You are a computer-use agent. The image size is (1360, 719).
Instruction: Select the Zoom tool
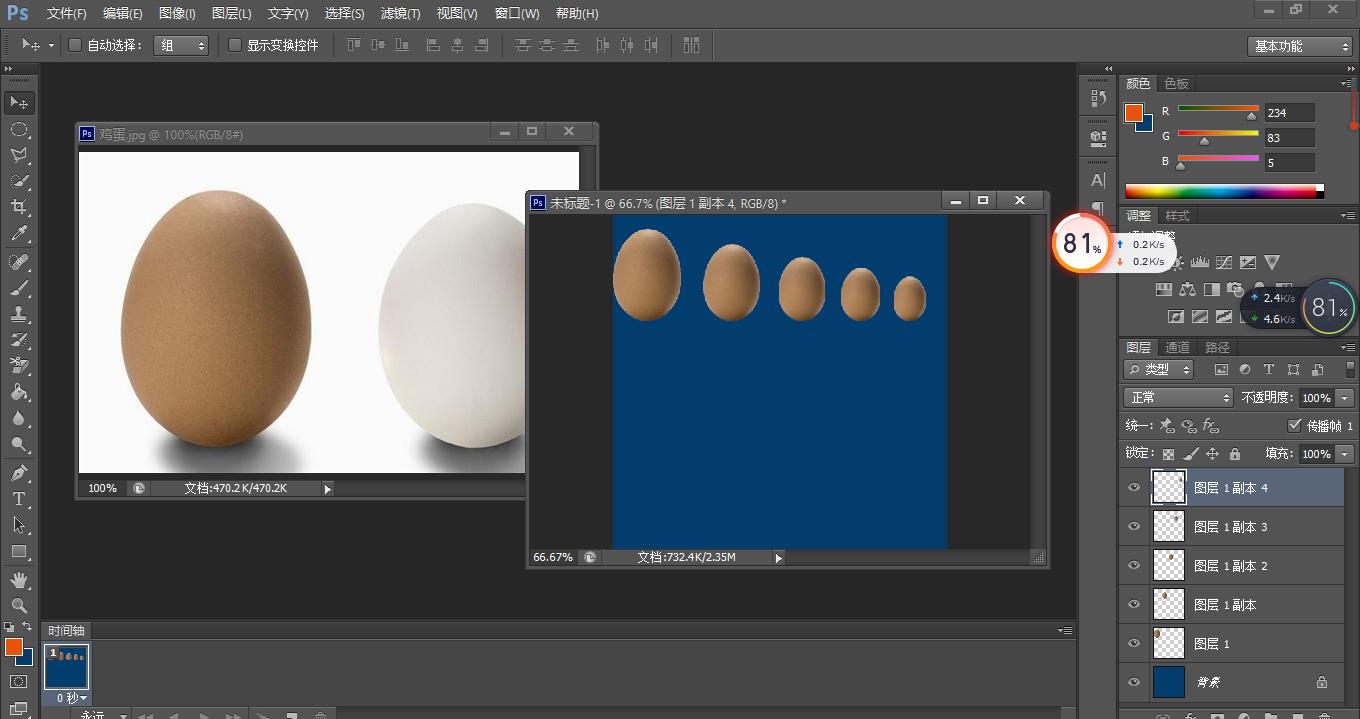pyautogui.click(x=19, y=606)
